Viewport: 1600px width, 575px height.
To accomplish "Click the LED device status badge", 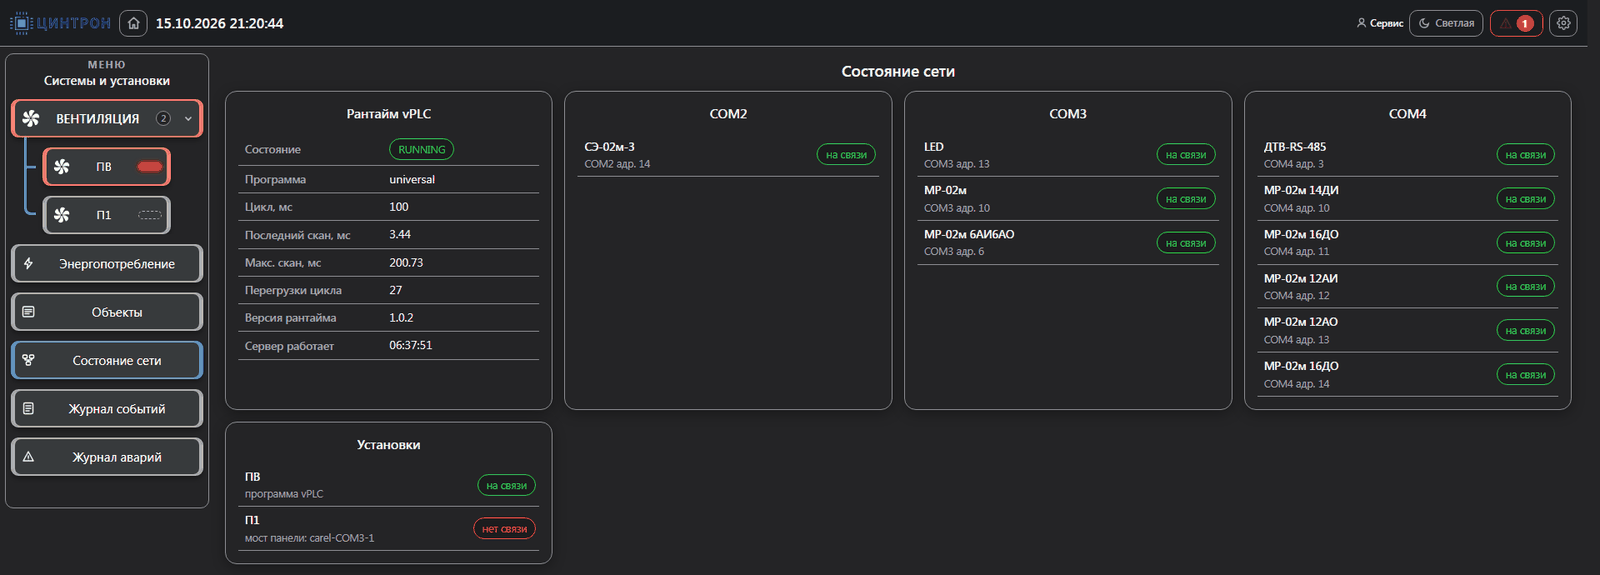I will tap(1186, 155).
